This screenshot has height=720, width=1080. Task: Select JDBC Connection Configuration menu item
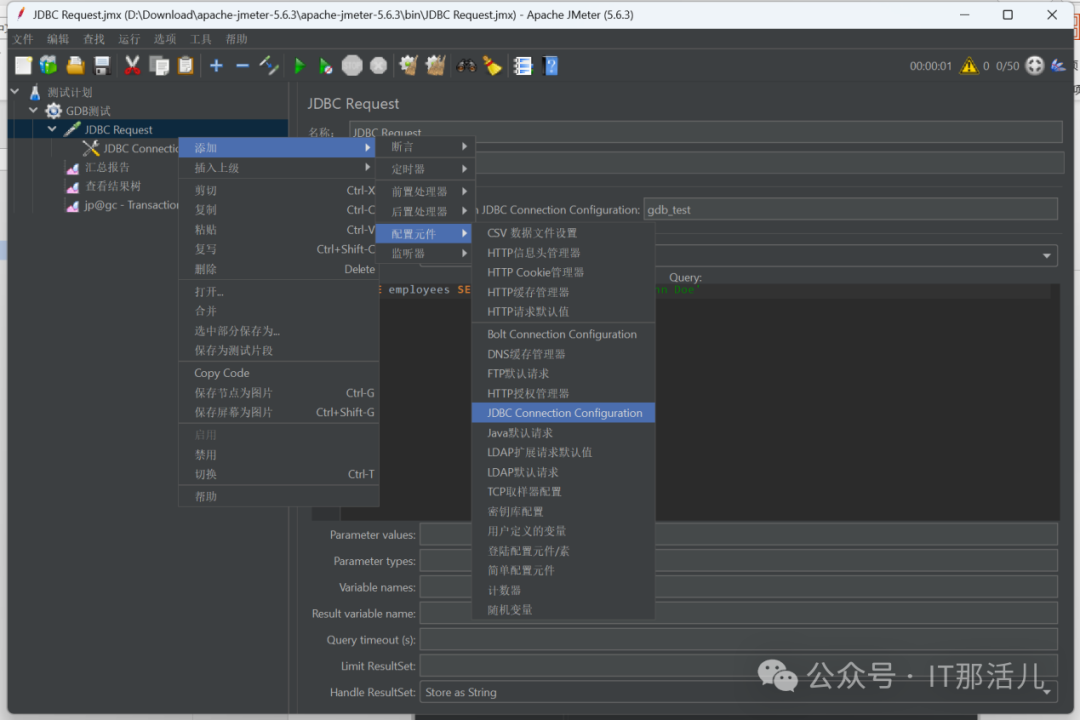point(563,413)
